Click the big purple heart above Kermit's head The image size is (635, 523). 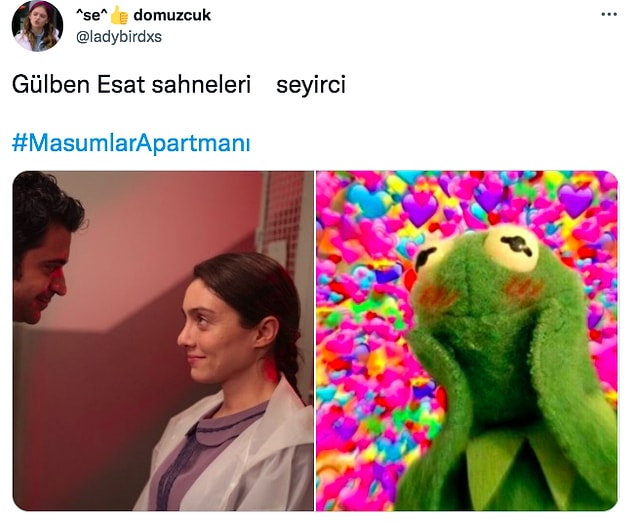[420, 207]
